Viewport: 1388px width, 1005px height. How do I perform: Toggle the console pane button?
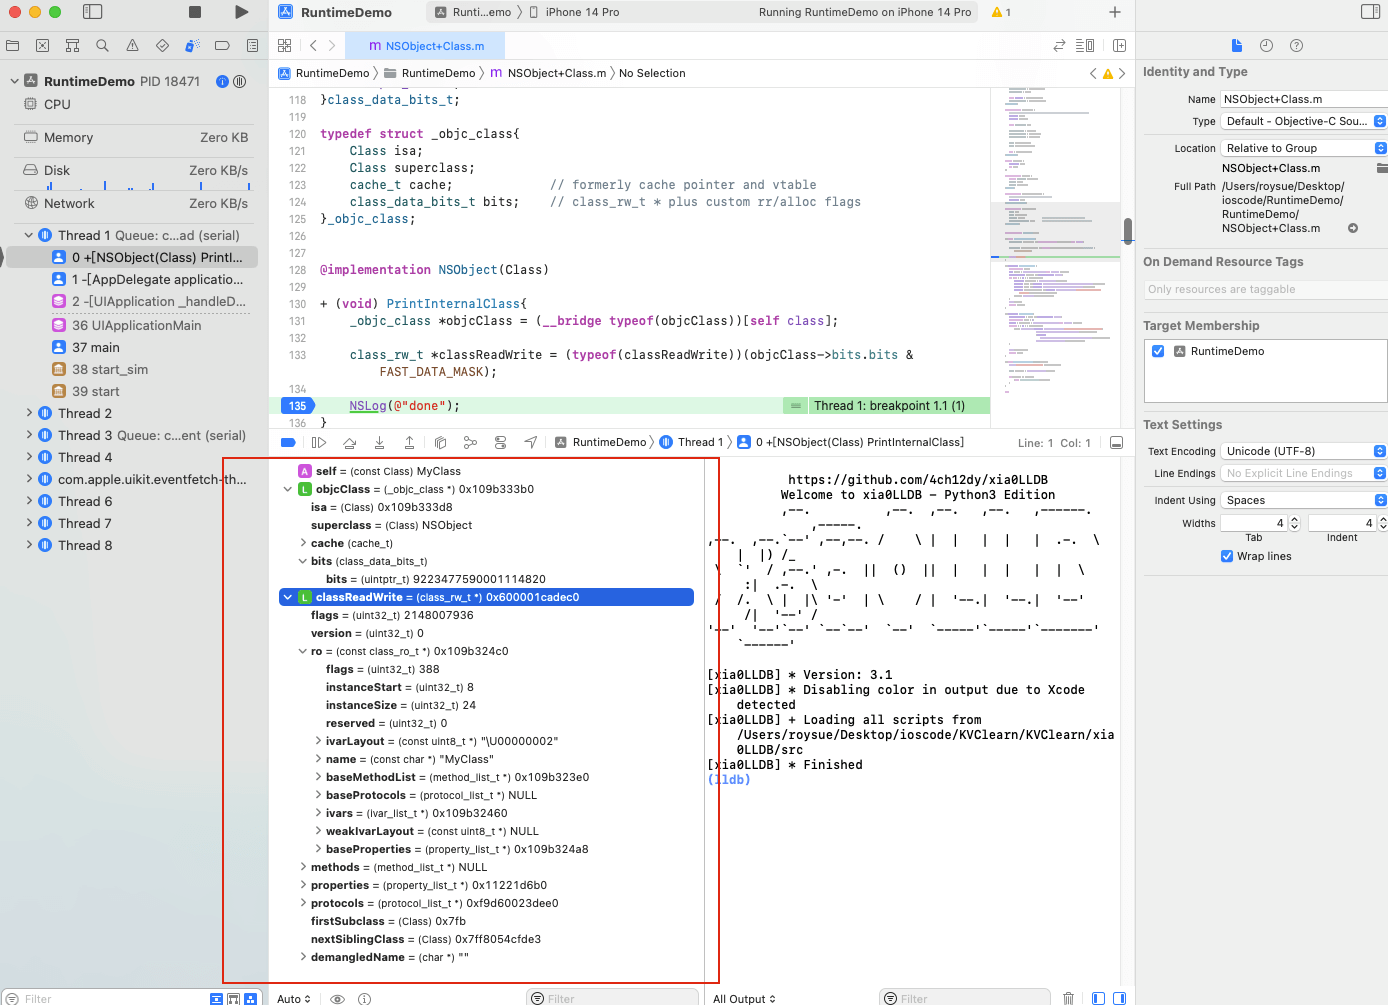pos(1119,998)
